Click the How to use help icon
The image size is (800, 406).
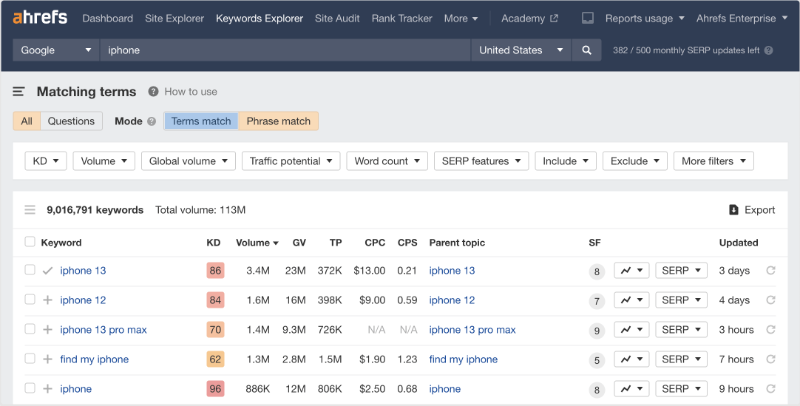click(x=153, y=91)
